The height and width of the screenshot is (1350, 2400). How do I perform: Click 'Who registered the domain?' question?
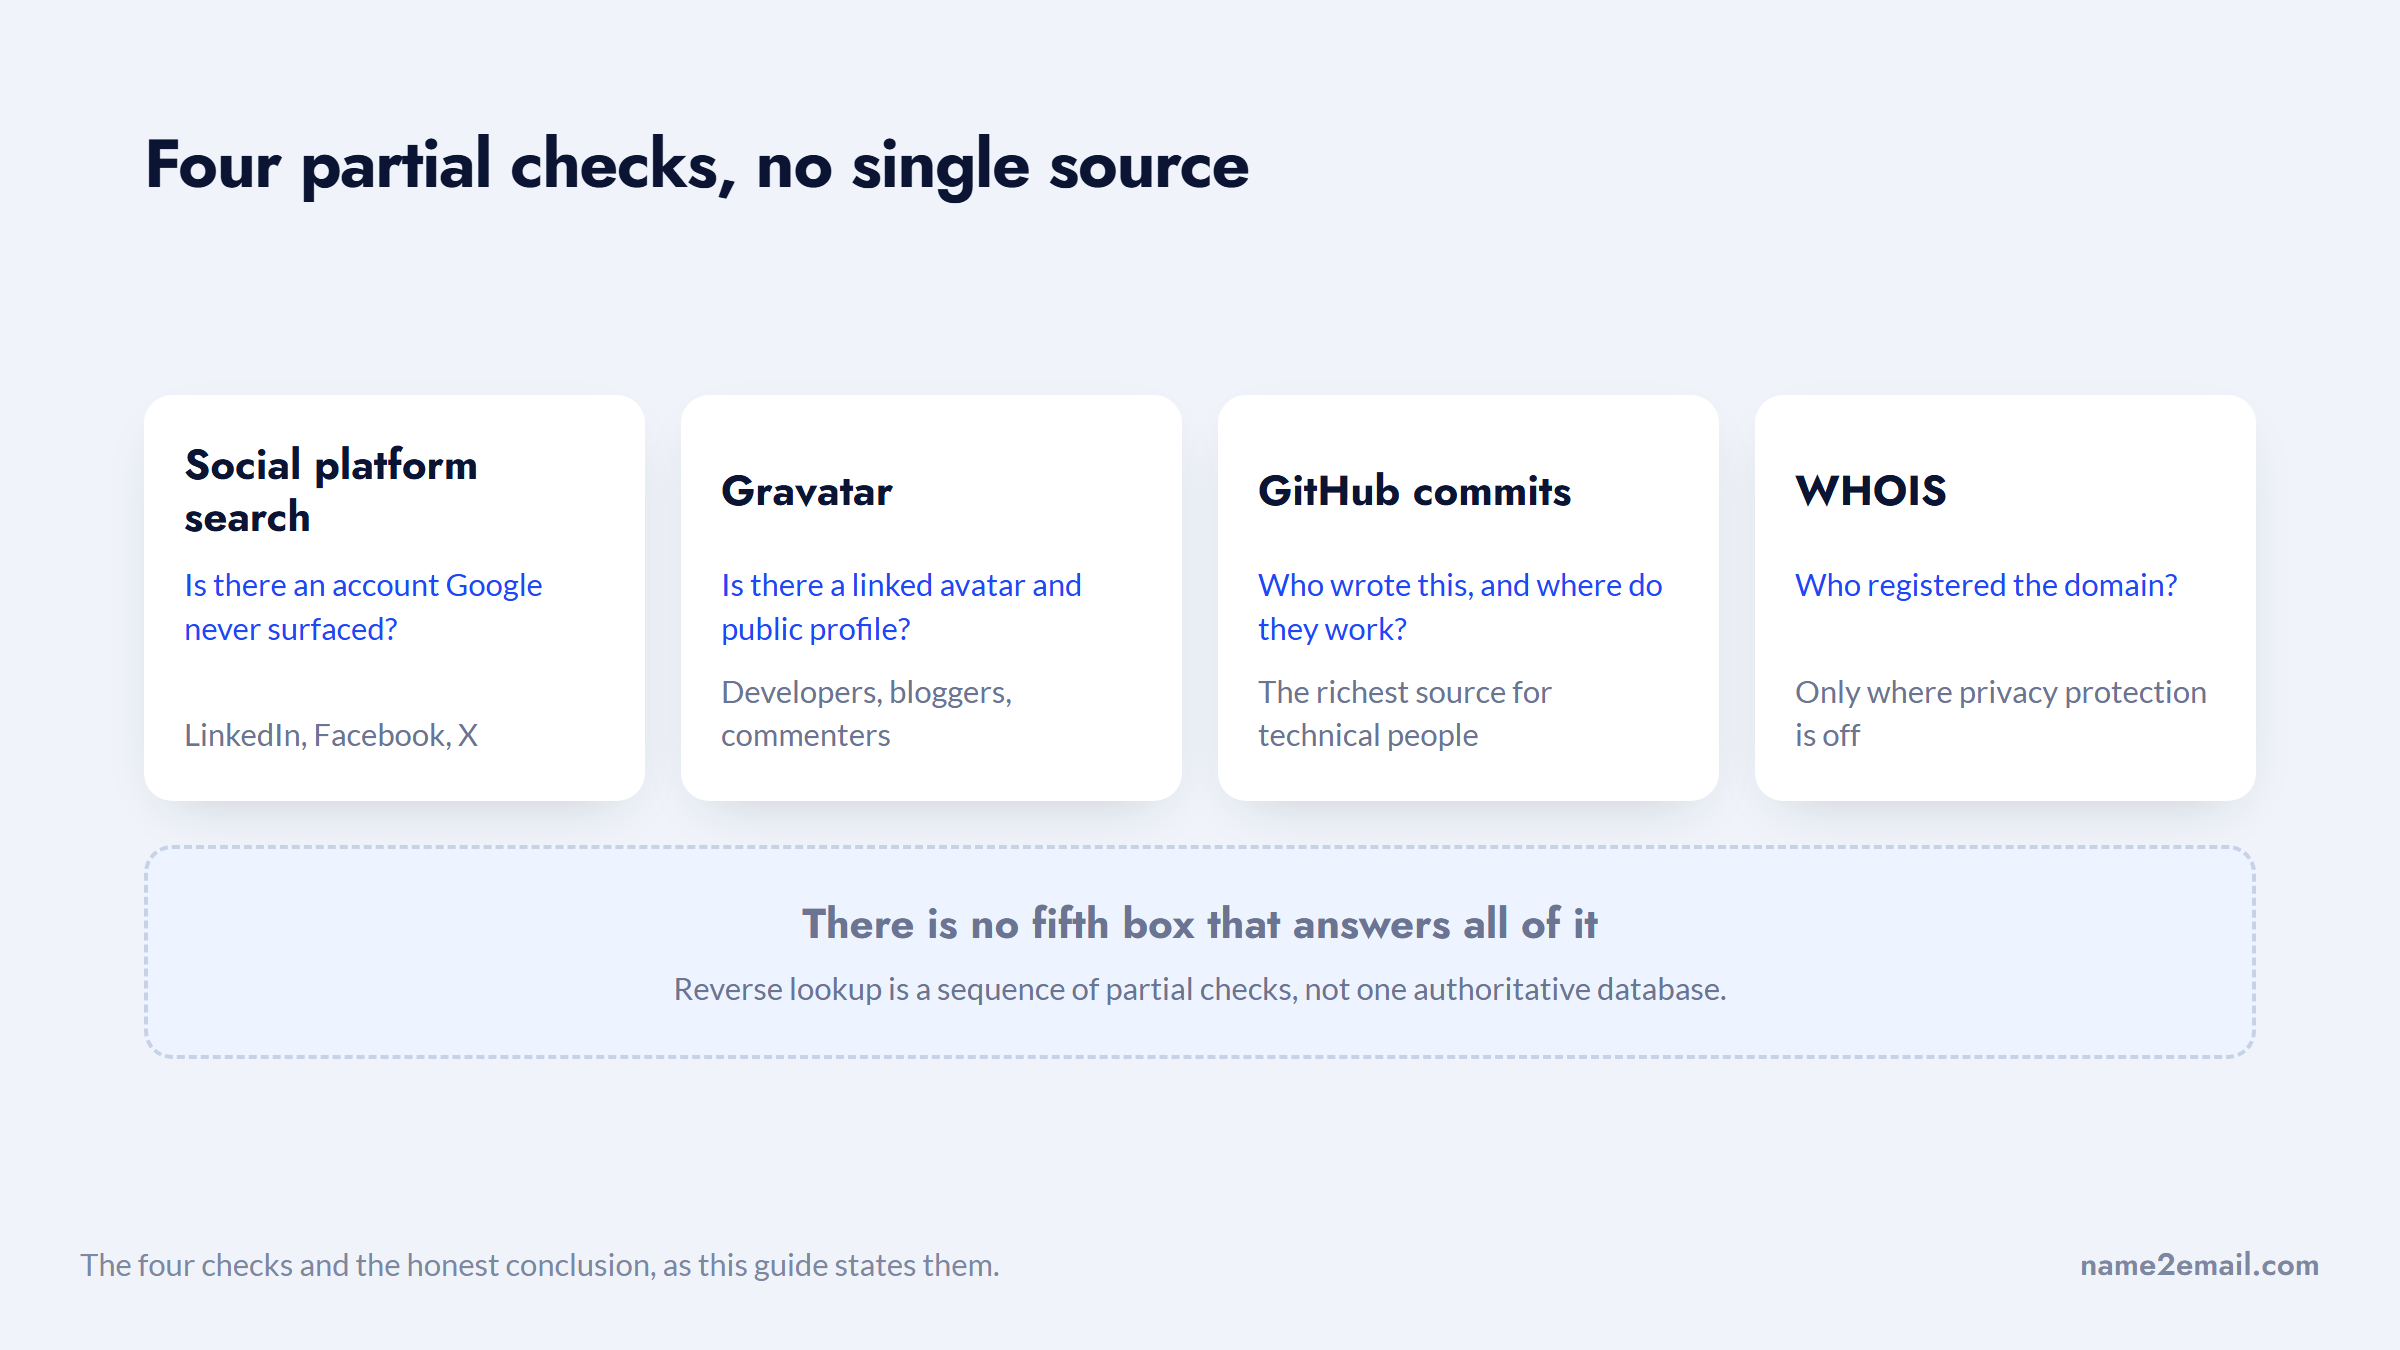1986,585
